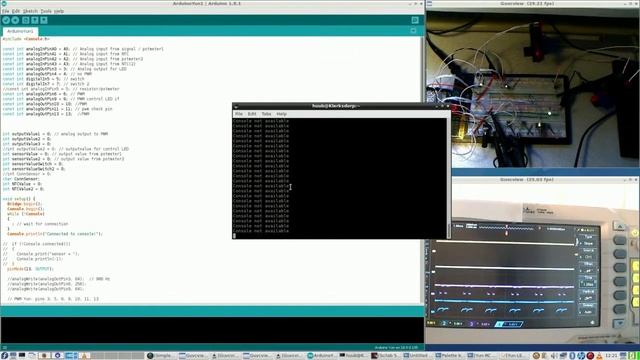
Task: Open a sketch with the Open icon
Action: (x=35, y=20)
